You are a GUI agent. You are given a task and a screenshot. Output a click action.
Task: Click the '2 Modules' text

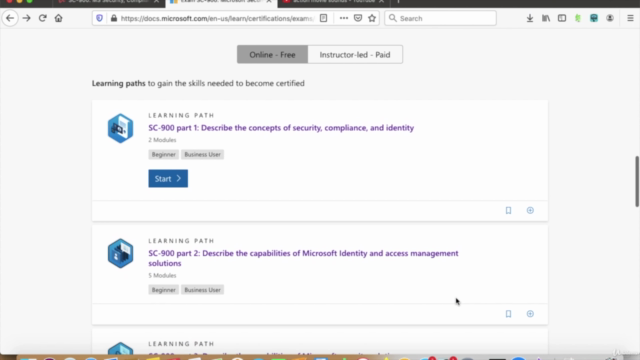162,140
